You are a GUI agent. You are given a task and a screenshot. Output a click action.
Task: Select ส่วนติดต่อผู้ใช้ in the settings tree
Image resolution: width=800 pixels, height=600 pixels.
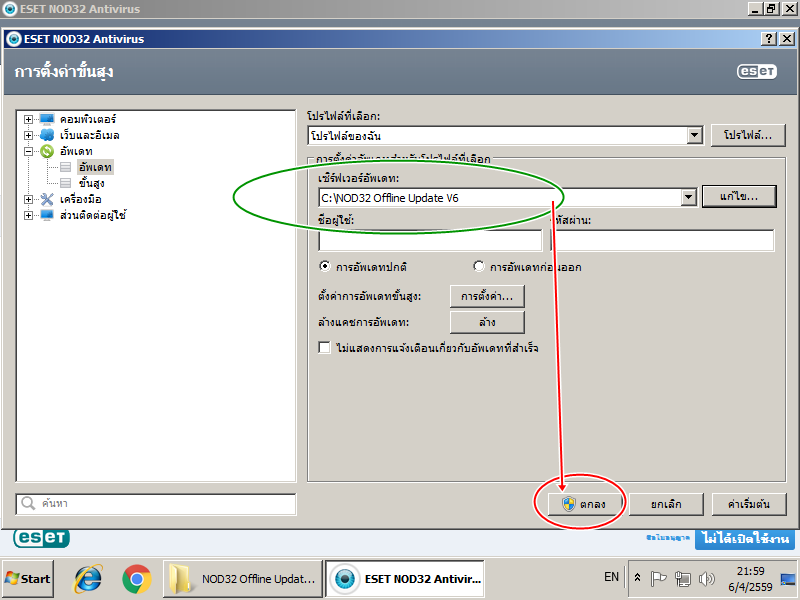point(93,215)
